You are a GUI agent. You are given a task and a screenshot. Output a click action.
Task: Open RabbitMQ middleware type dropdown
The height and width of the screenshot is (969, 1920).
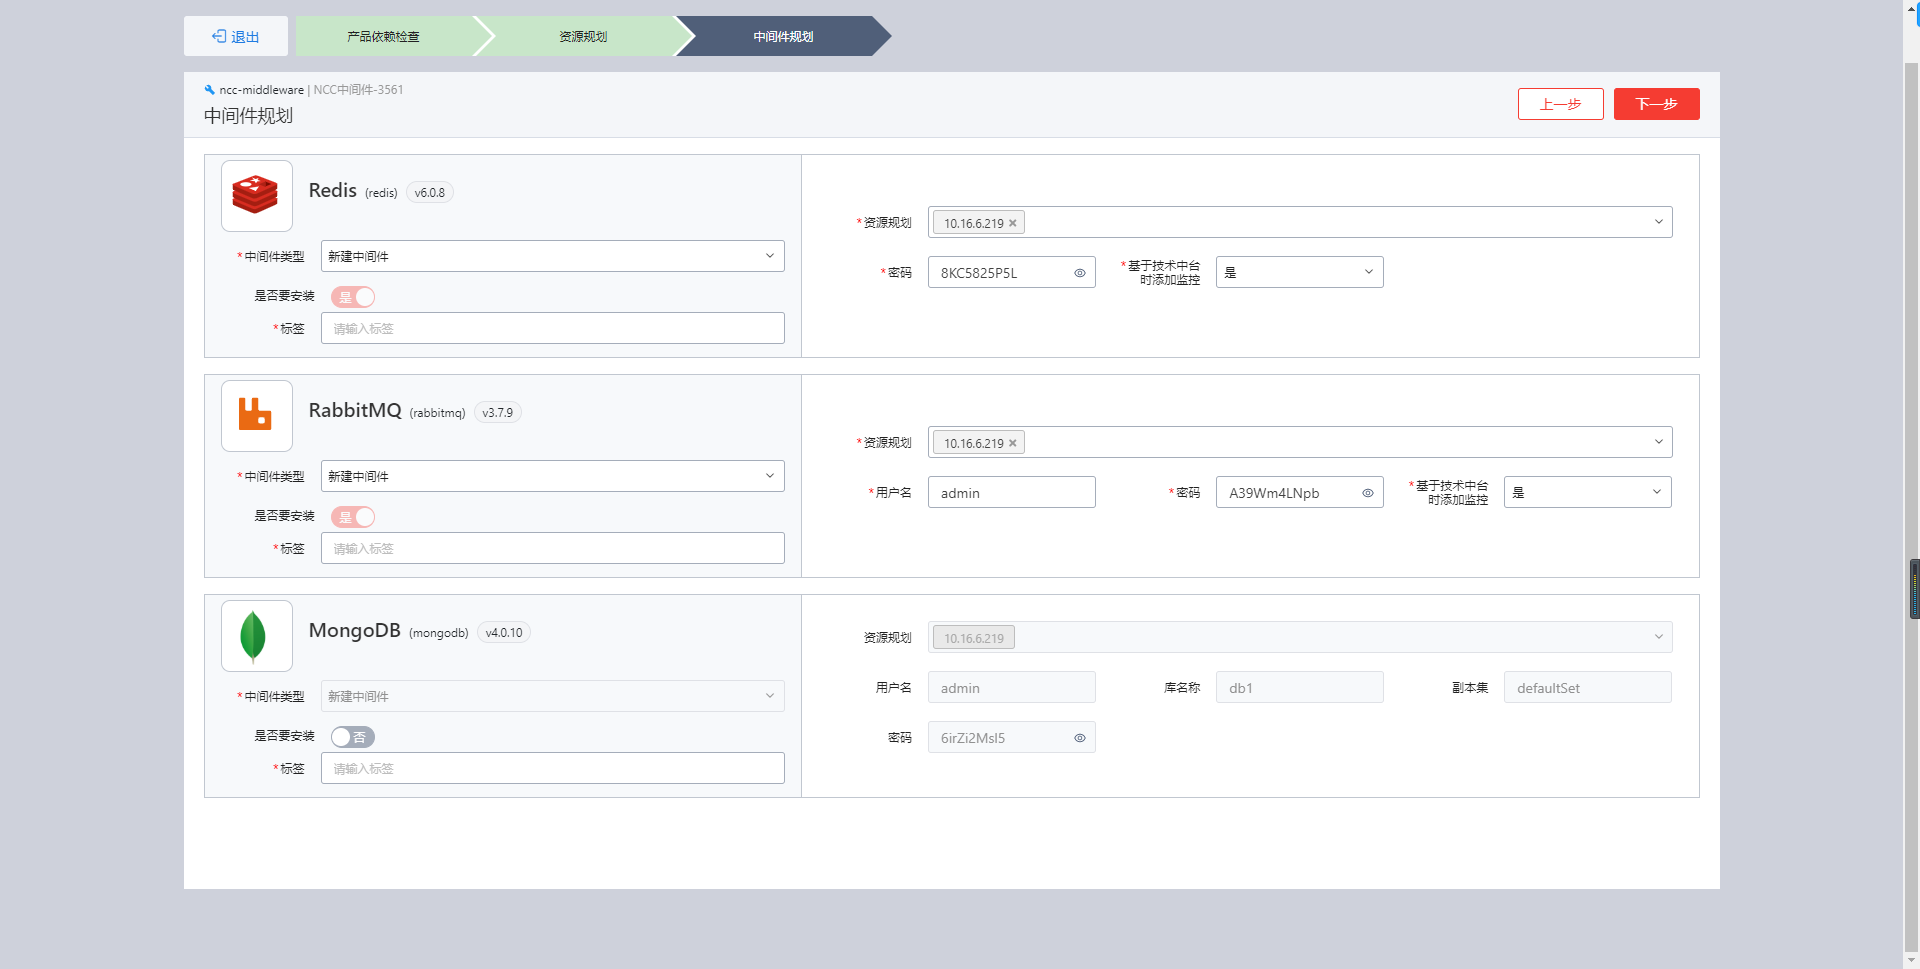[552, 476]
